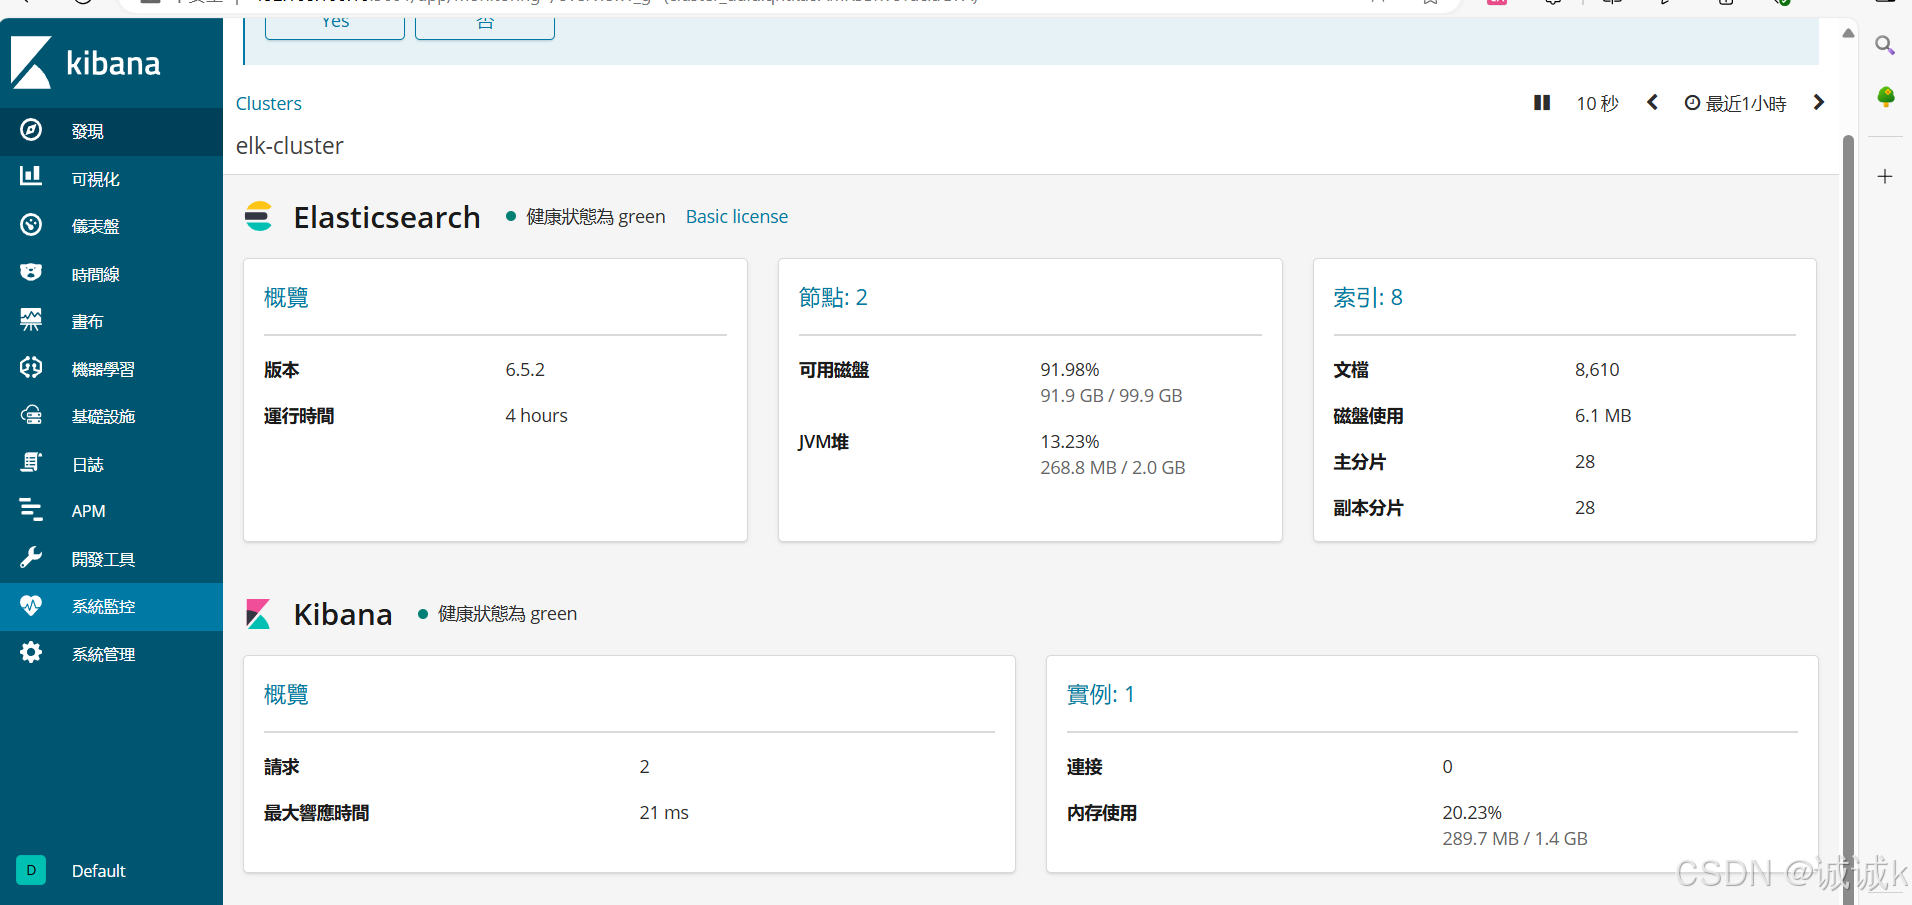Click the Elasticsearch section heading
1912x905 pixels.
(387, 217)
